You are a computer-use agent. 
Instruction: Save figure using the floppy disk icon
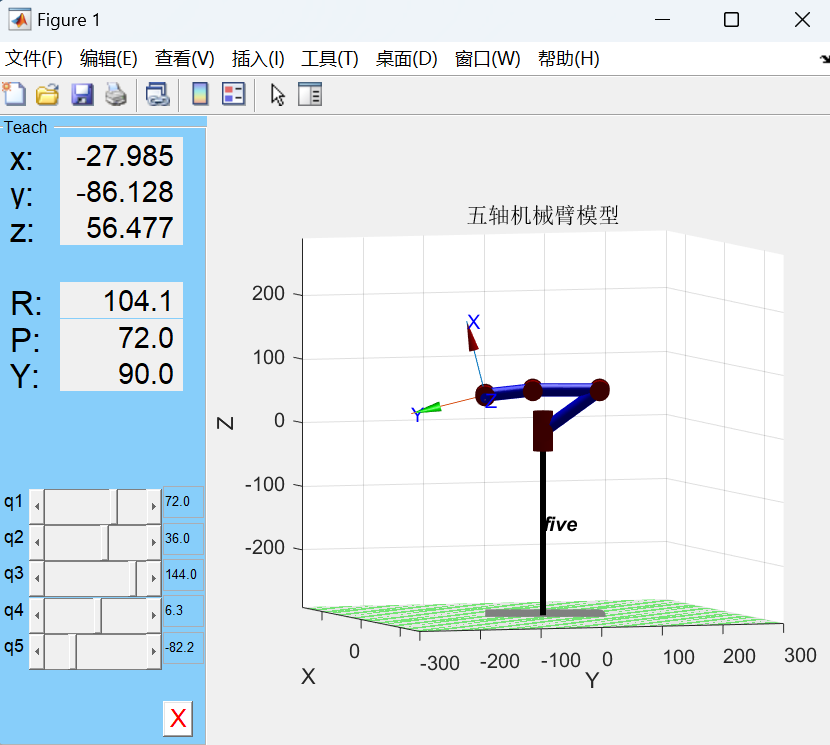tap(83, 95)
